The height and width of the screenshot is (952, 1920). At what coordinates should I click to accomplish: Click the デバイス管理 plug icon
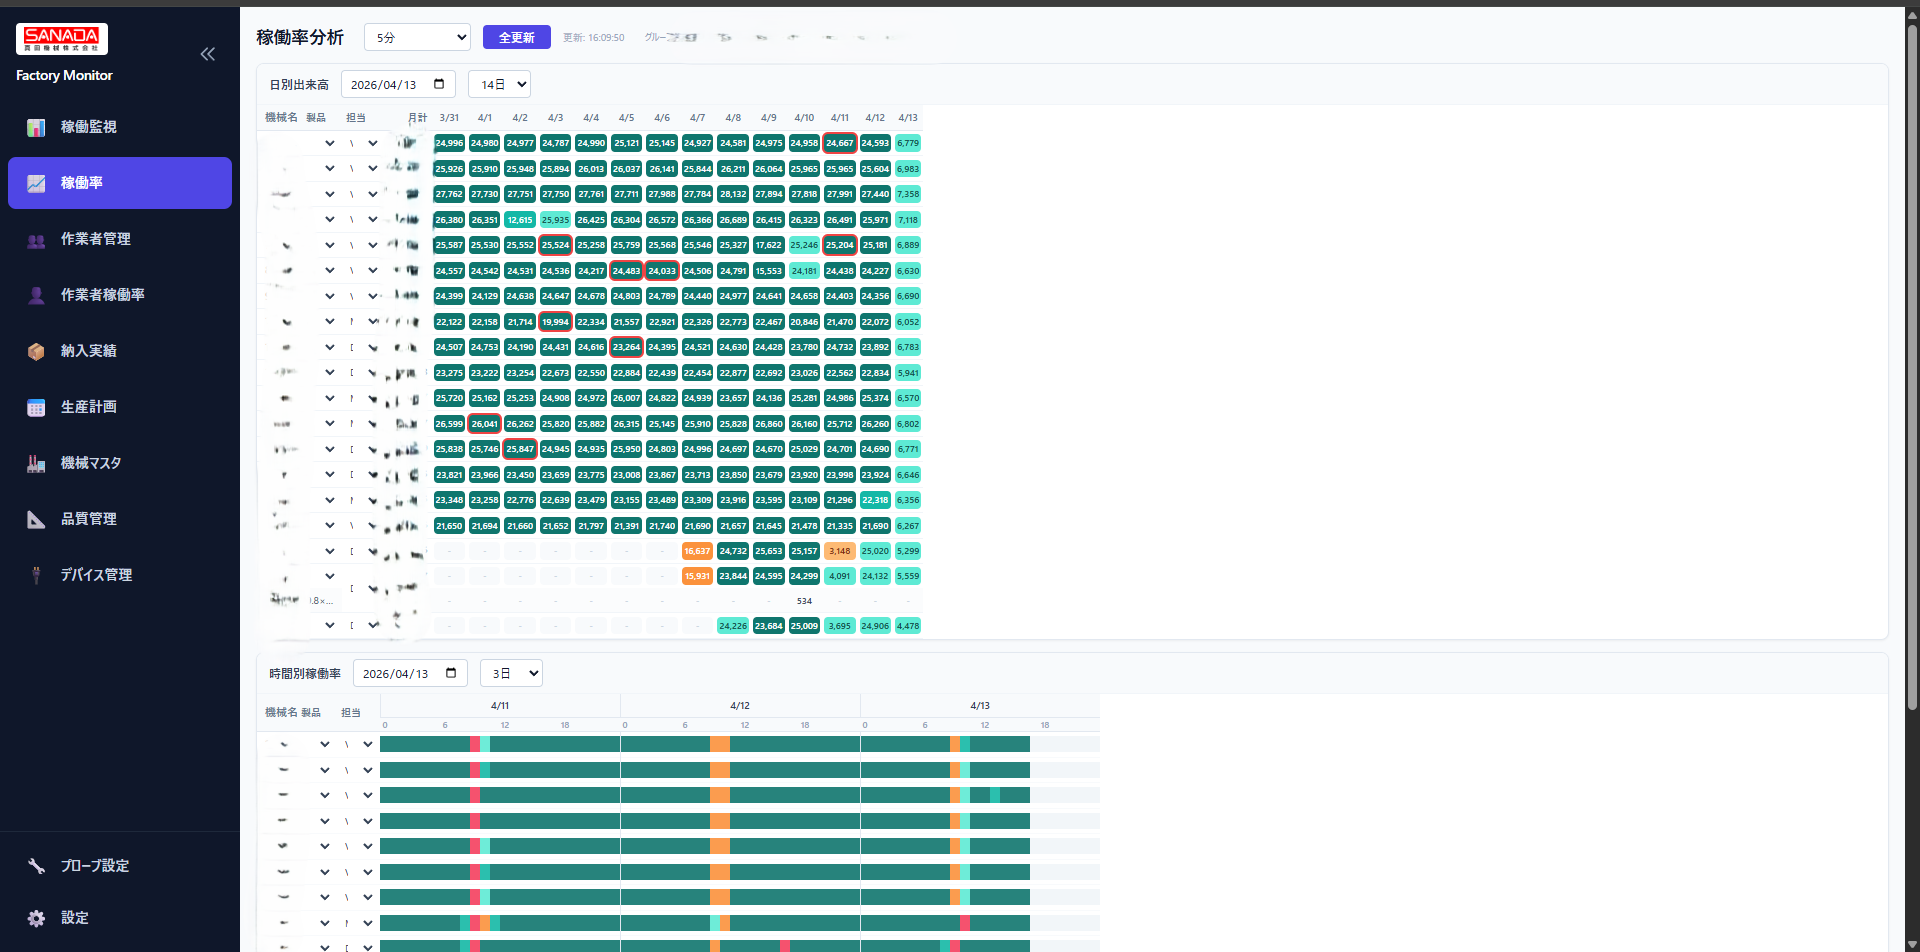pos(36,575)
